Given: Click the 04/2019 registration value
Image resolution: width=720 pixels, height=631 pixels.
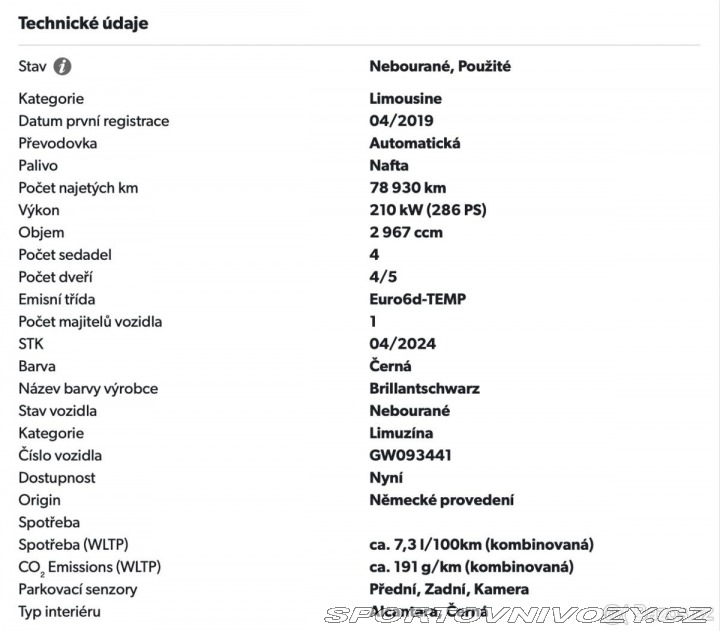Looking at the screenshot, I should coord(401,121).
